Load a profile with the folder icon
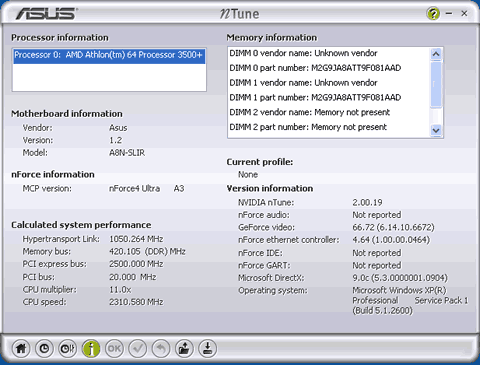 click(184, 349)
